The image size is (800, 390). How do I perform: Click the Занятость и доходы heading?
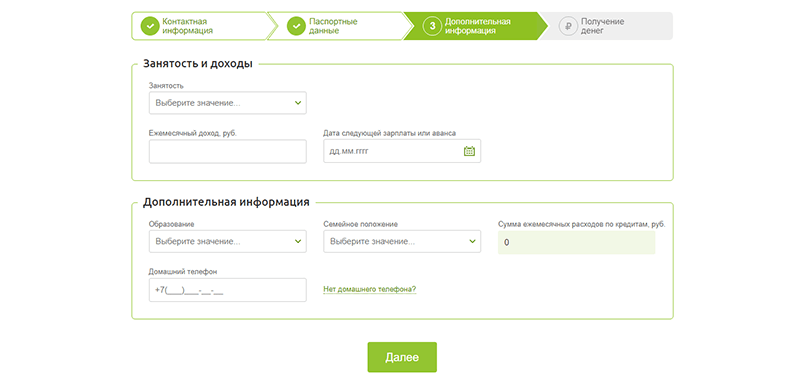pos(198,64)
